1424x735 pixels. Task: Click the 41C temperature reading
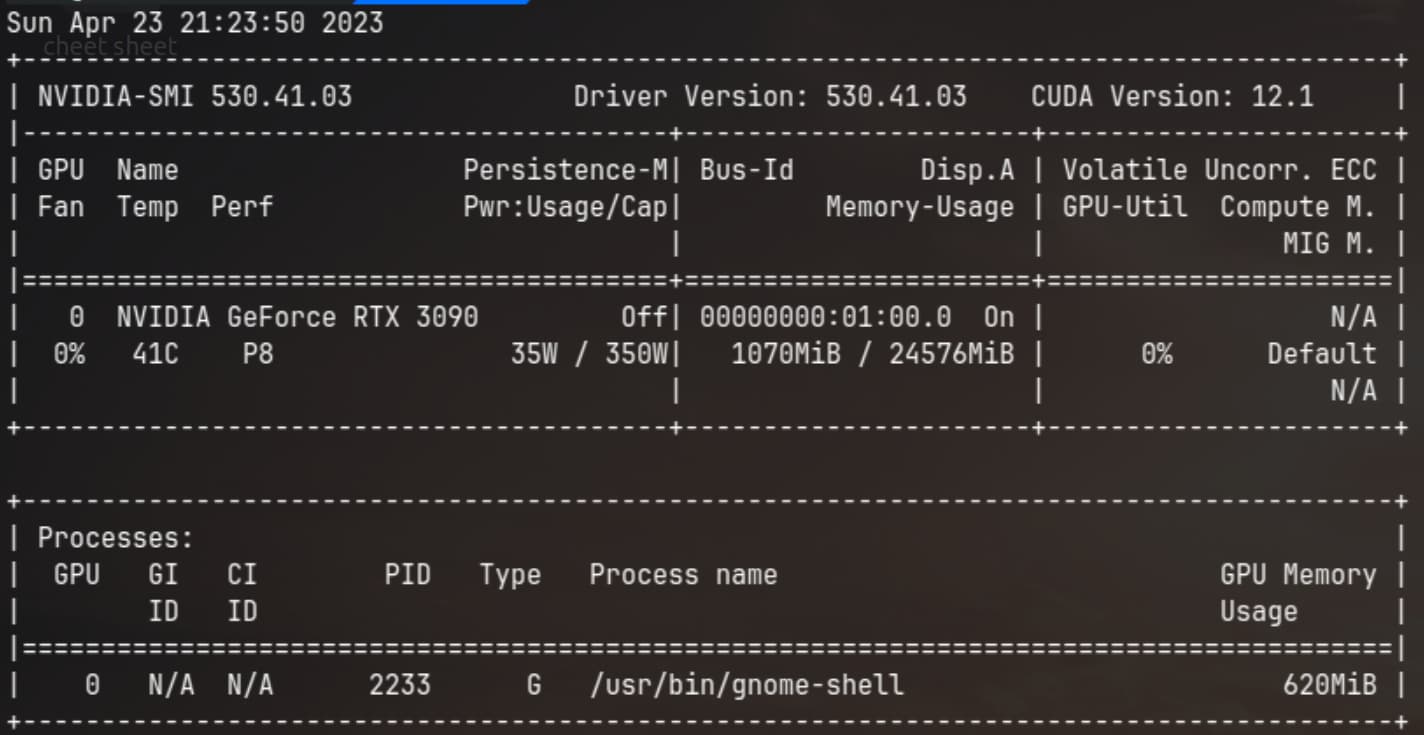[x=155, y=354]
